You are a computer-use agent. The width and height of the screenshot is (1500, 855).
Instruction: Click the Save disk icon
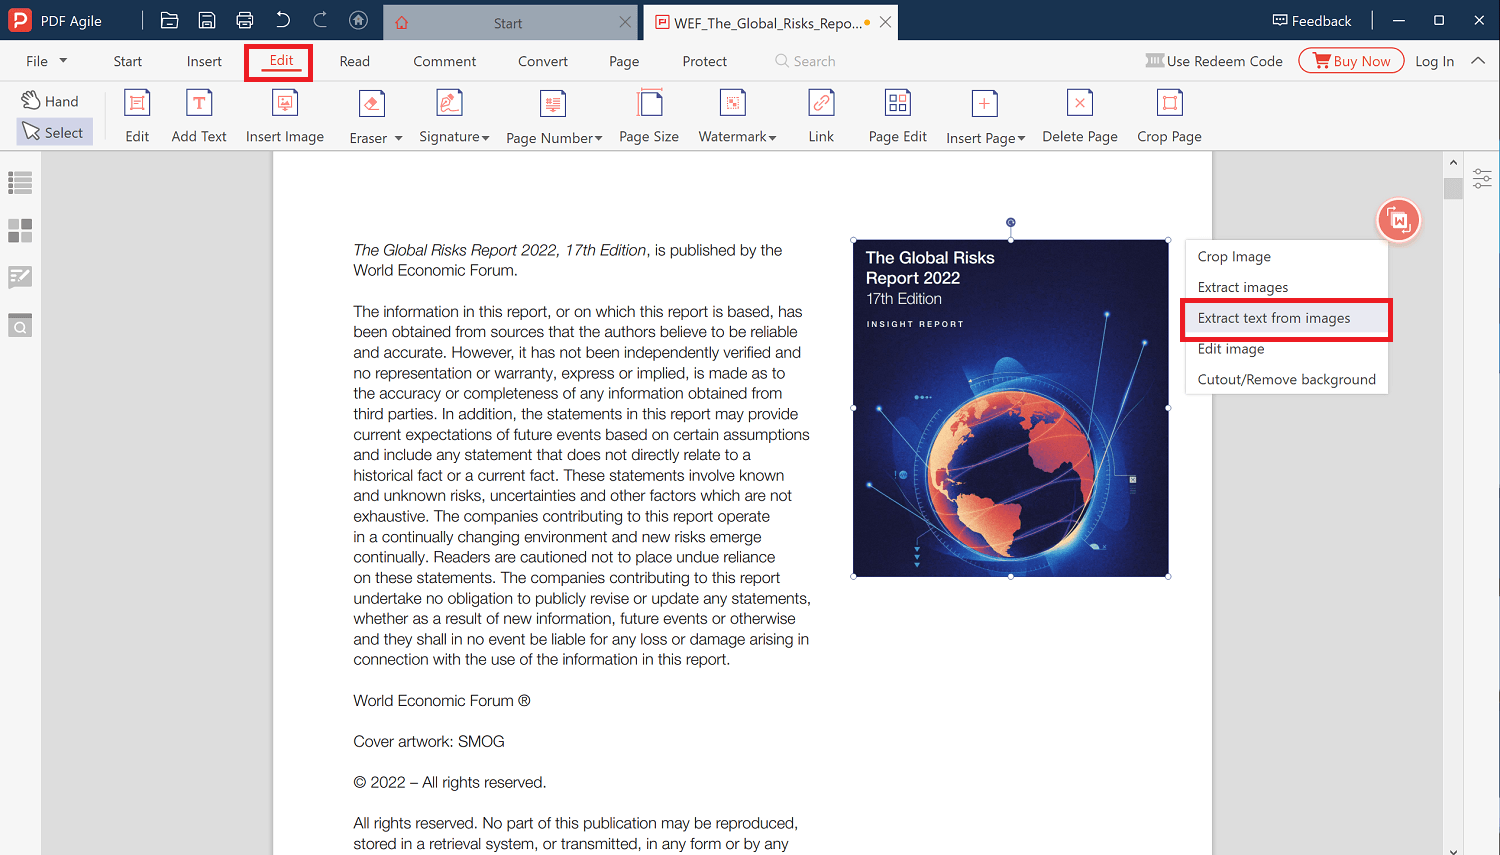coord(207,20)
